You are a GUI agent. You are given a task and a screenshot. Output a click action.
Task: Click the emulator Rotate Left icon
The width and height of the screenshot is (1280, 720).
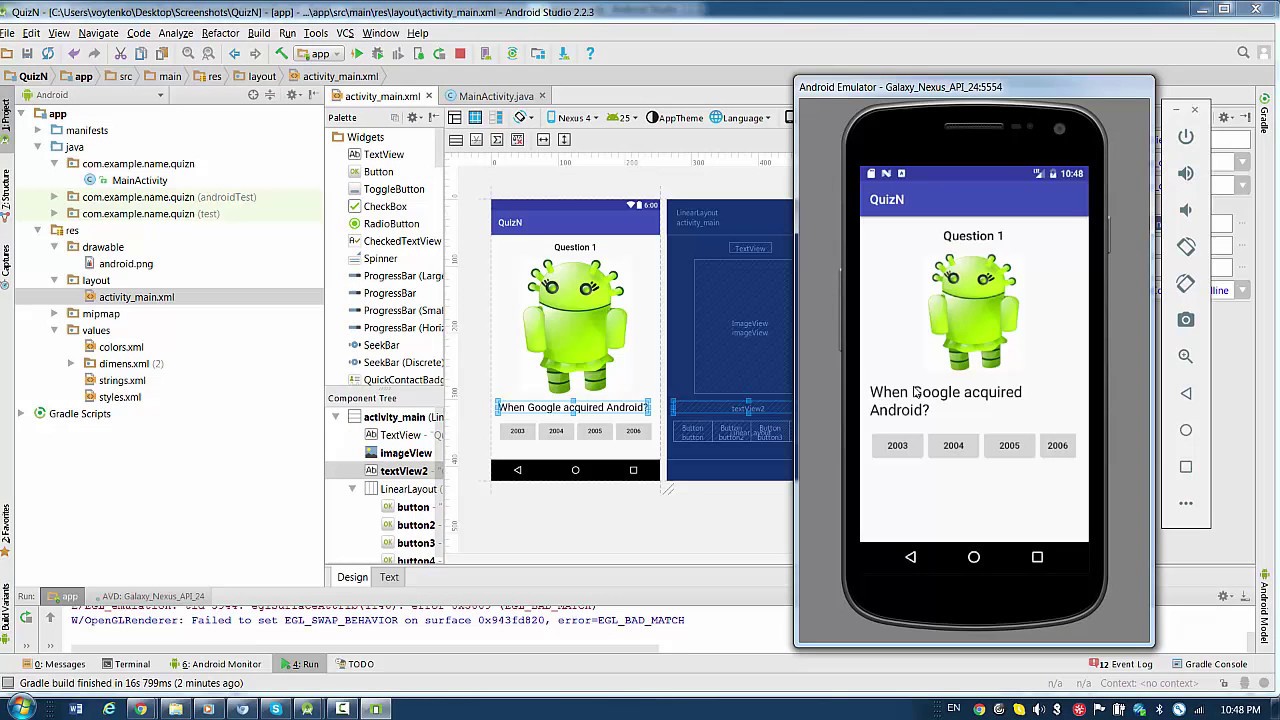tap(1186, 246)
